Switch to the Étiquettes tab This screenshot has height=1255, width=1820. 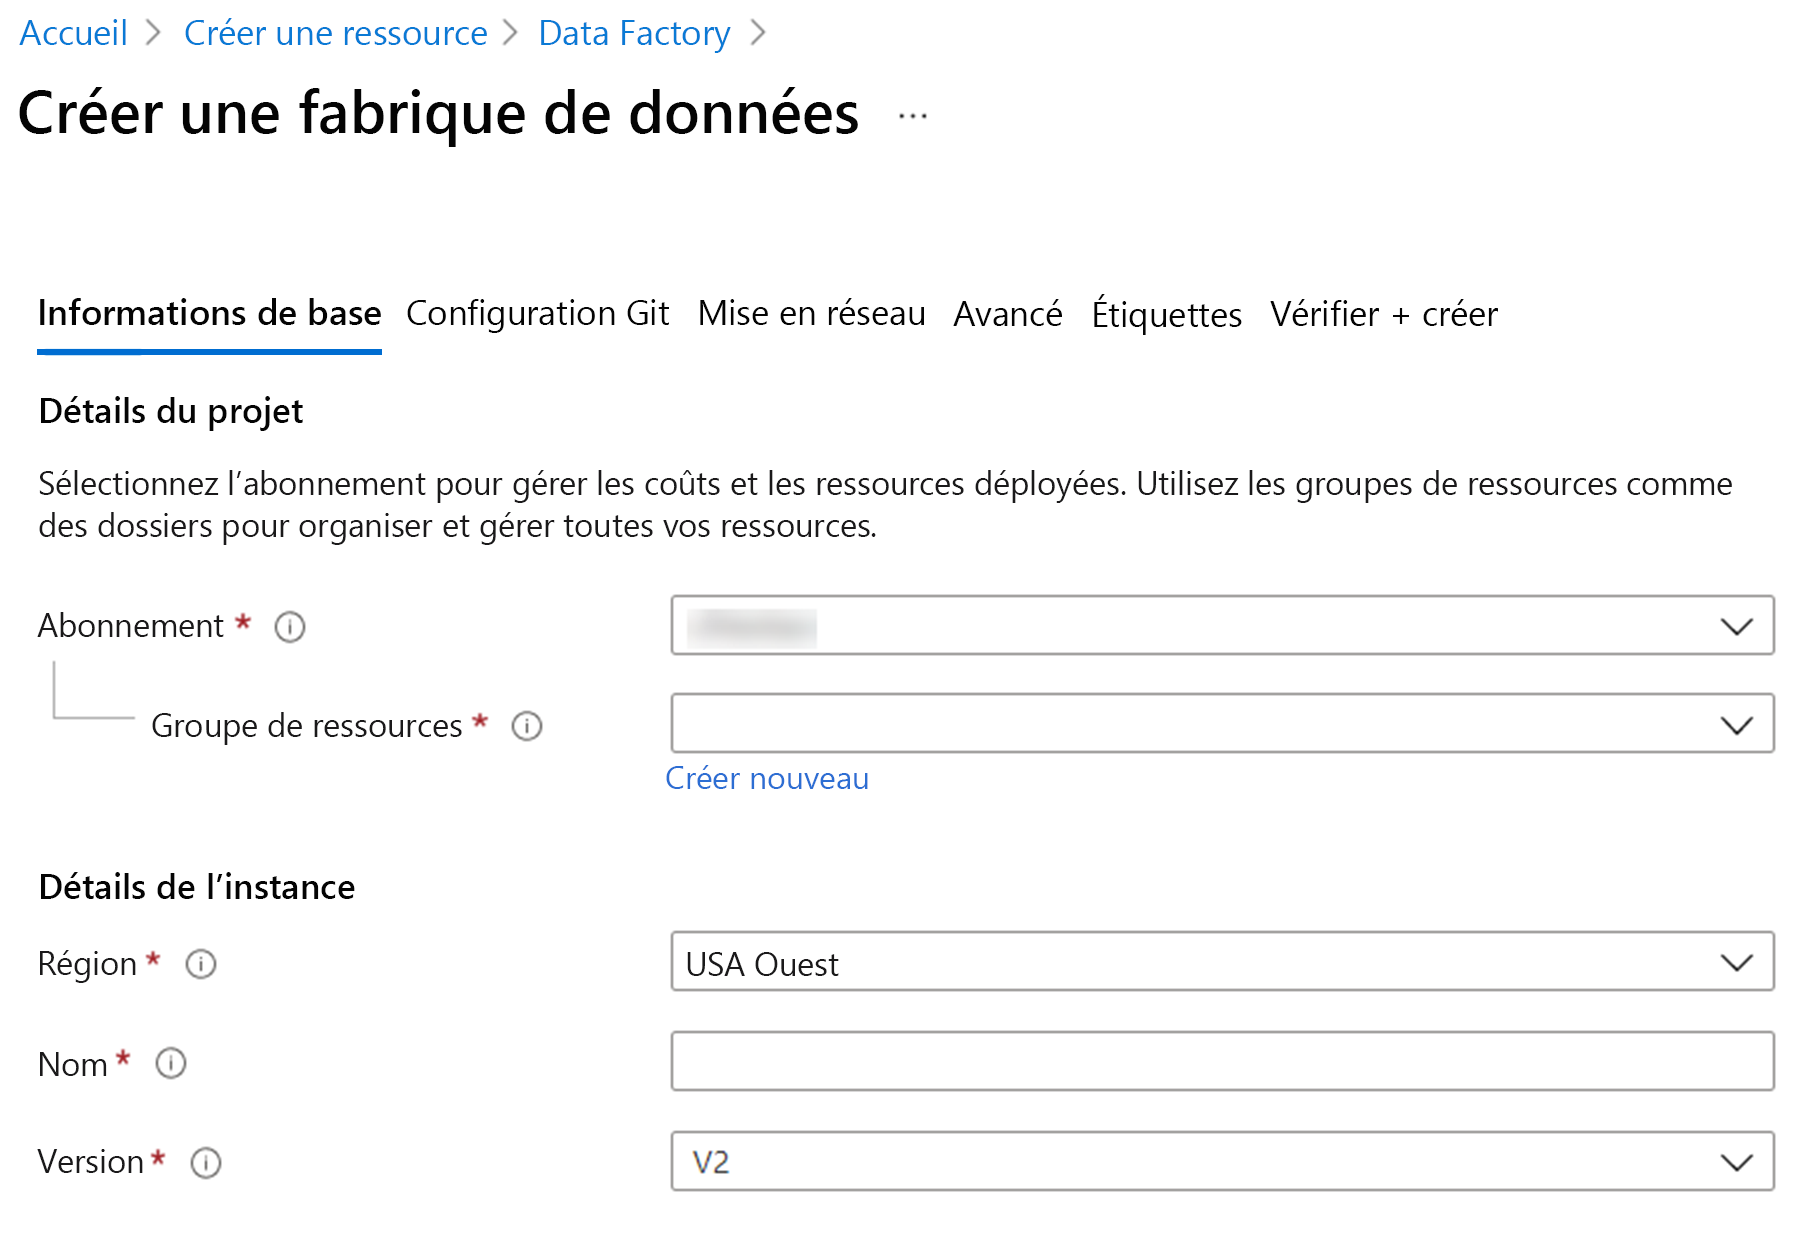point(1166,314)
